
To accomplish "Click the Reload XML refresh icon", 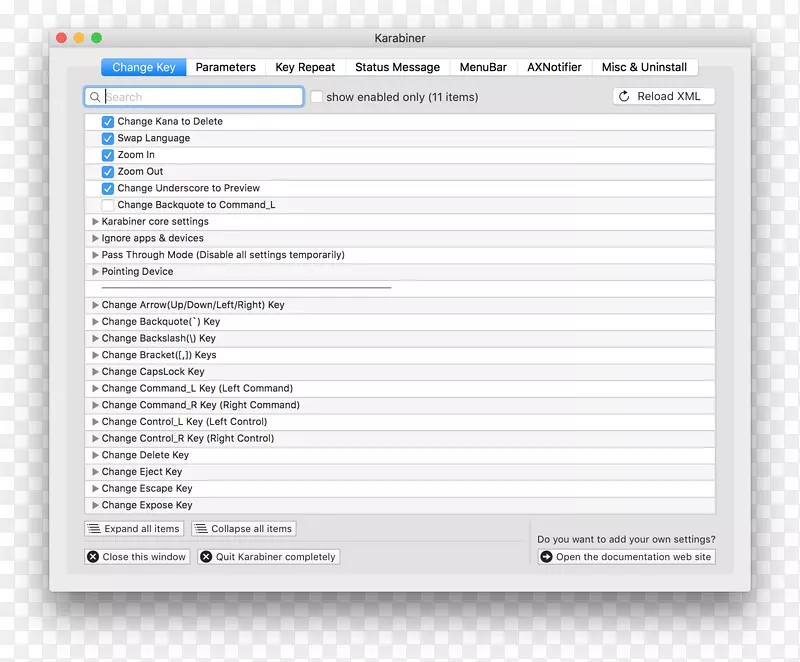I will [x=625, y=97].
